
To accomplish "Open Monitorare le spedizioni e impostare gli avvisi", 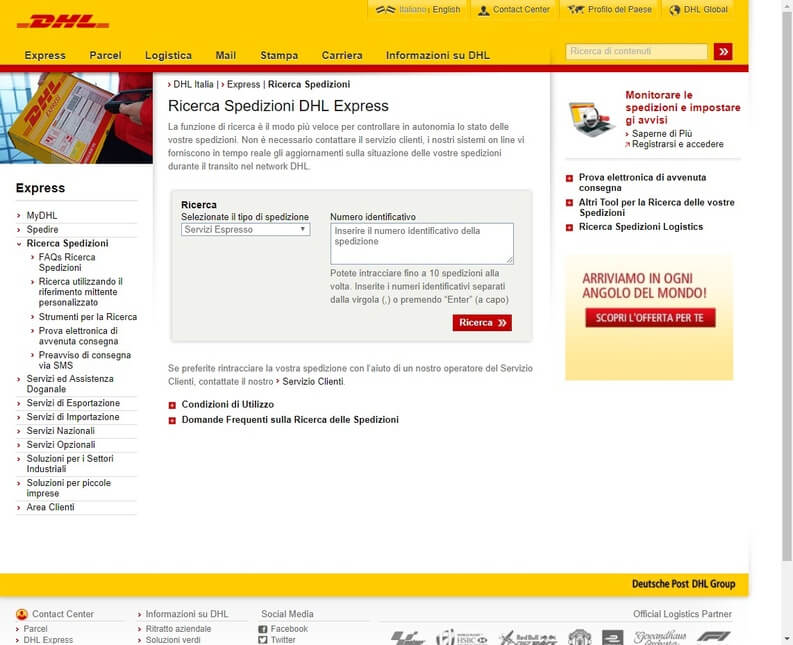I will pos(683,107).
